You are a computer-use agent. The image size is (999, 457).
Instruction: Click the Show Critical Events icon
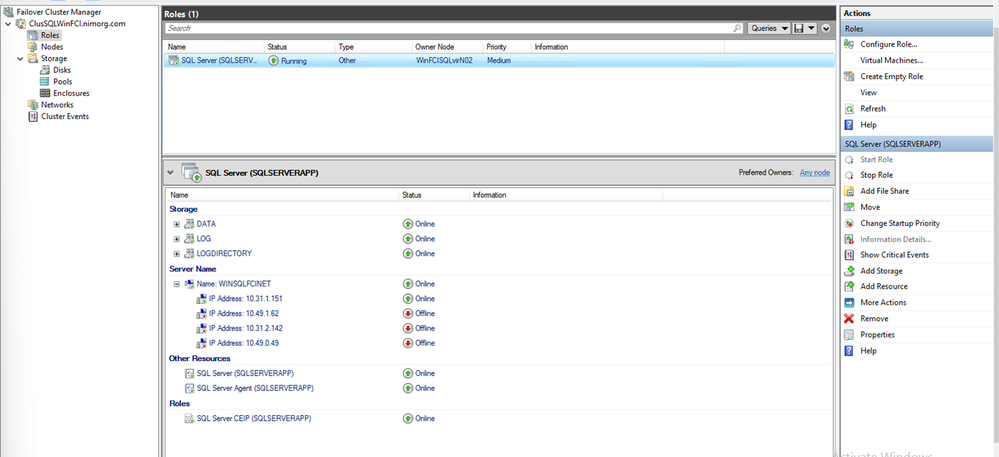coord(850,255)
